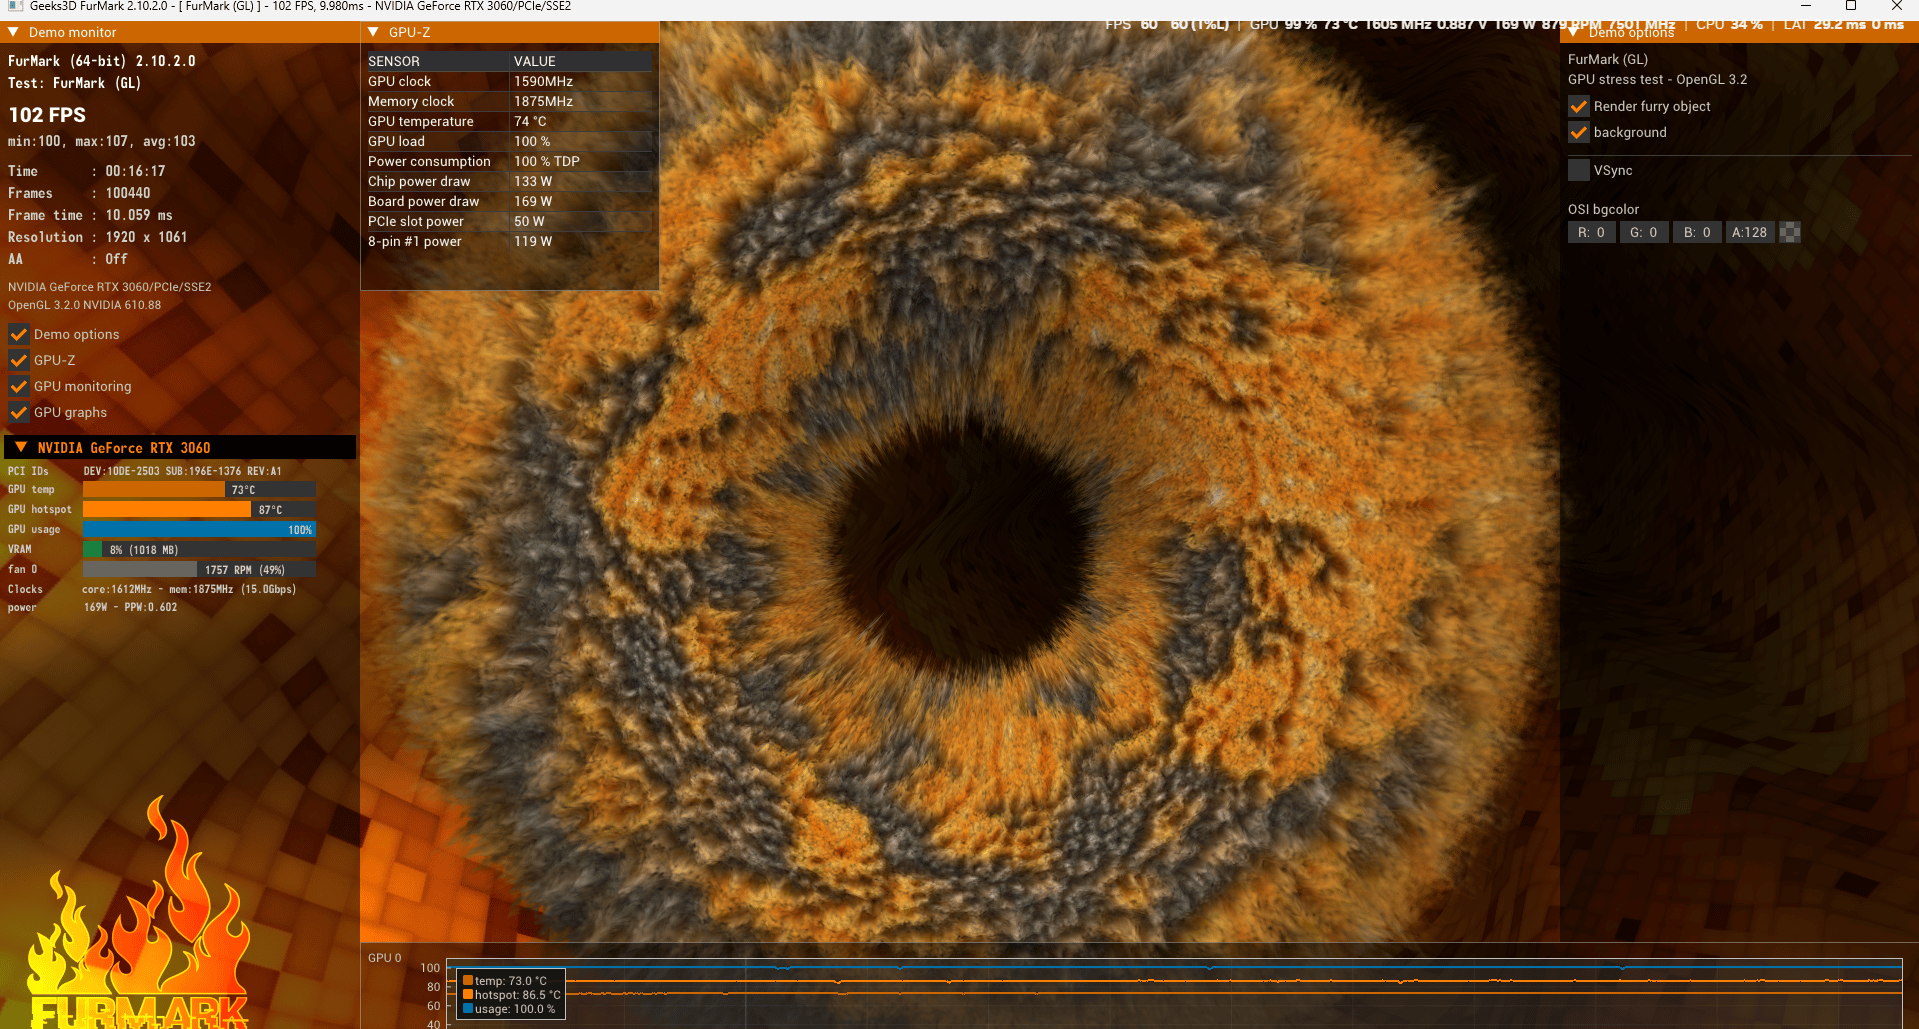
Task: Click the GPU stress test - OpenGL 3.2 text
Action: click(1658, 79)
